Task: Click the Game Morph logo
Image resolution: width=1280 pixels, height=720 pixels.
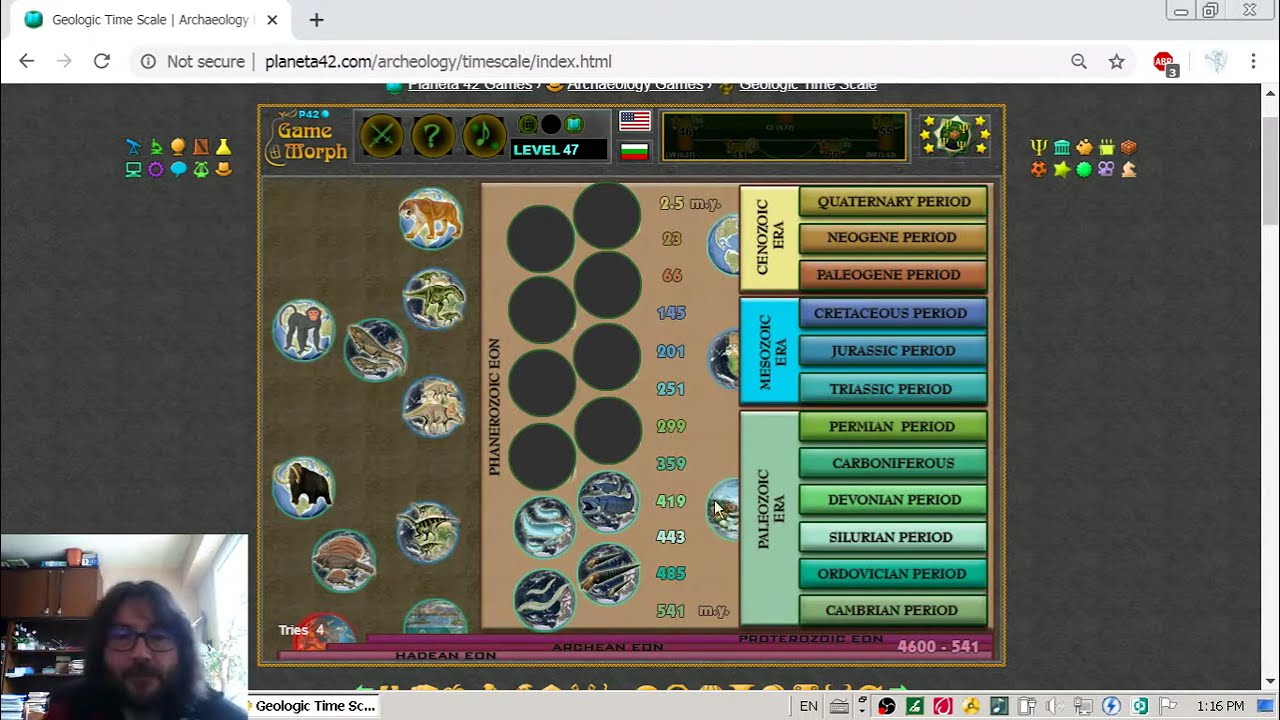Action: coord(307,137)
